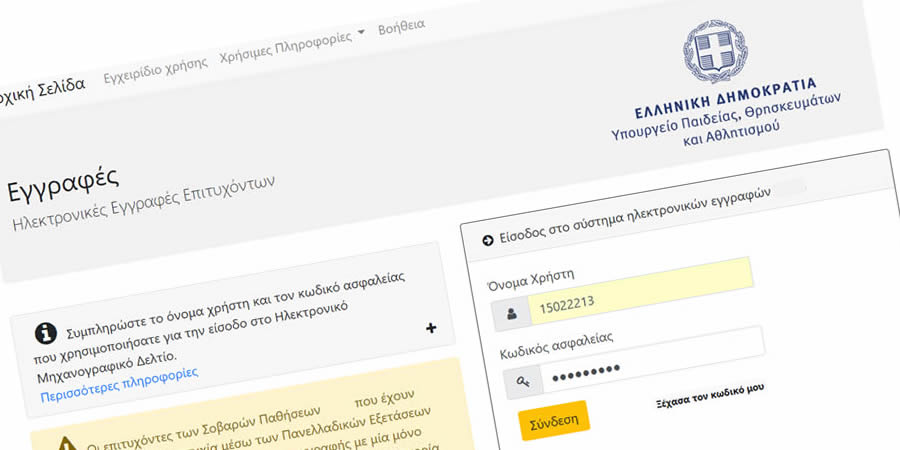
Task: Click the Ηλεκτρονικές Εγγραφές Επιτυχόντων subtitle
Action: pyautogui.click(x=142, y=203)
